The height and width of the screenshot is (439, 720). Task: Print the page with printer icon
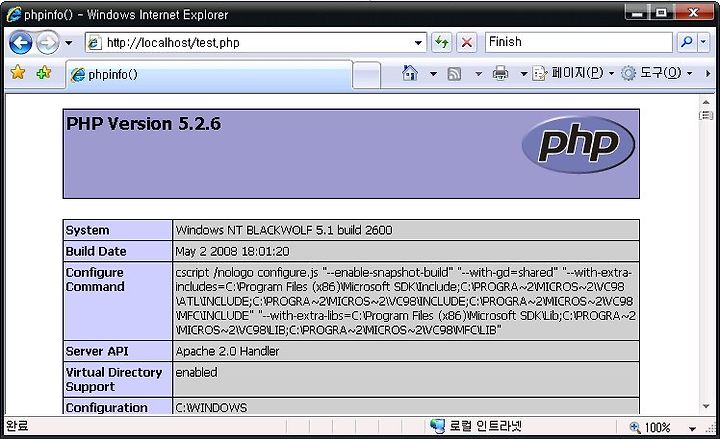(x=501, y=73)
